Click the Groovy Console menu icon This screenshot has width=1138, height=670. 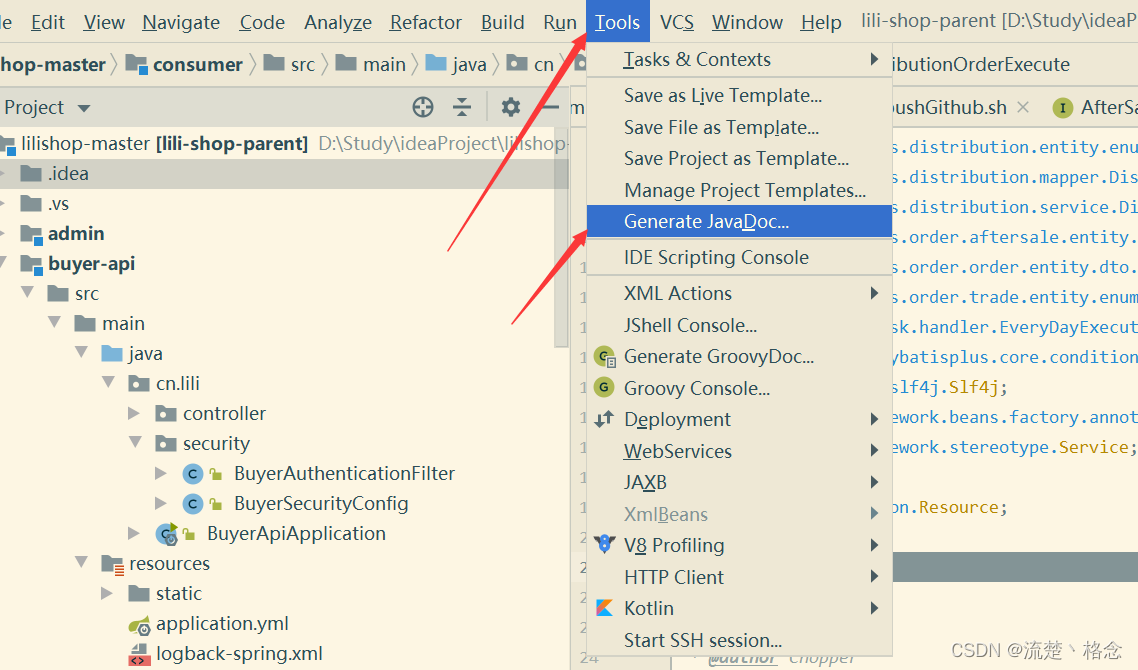(x=604, y=388)
